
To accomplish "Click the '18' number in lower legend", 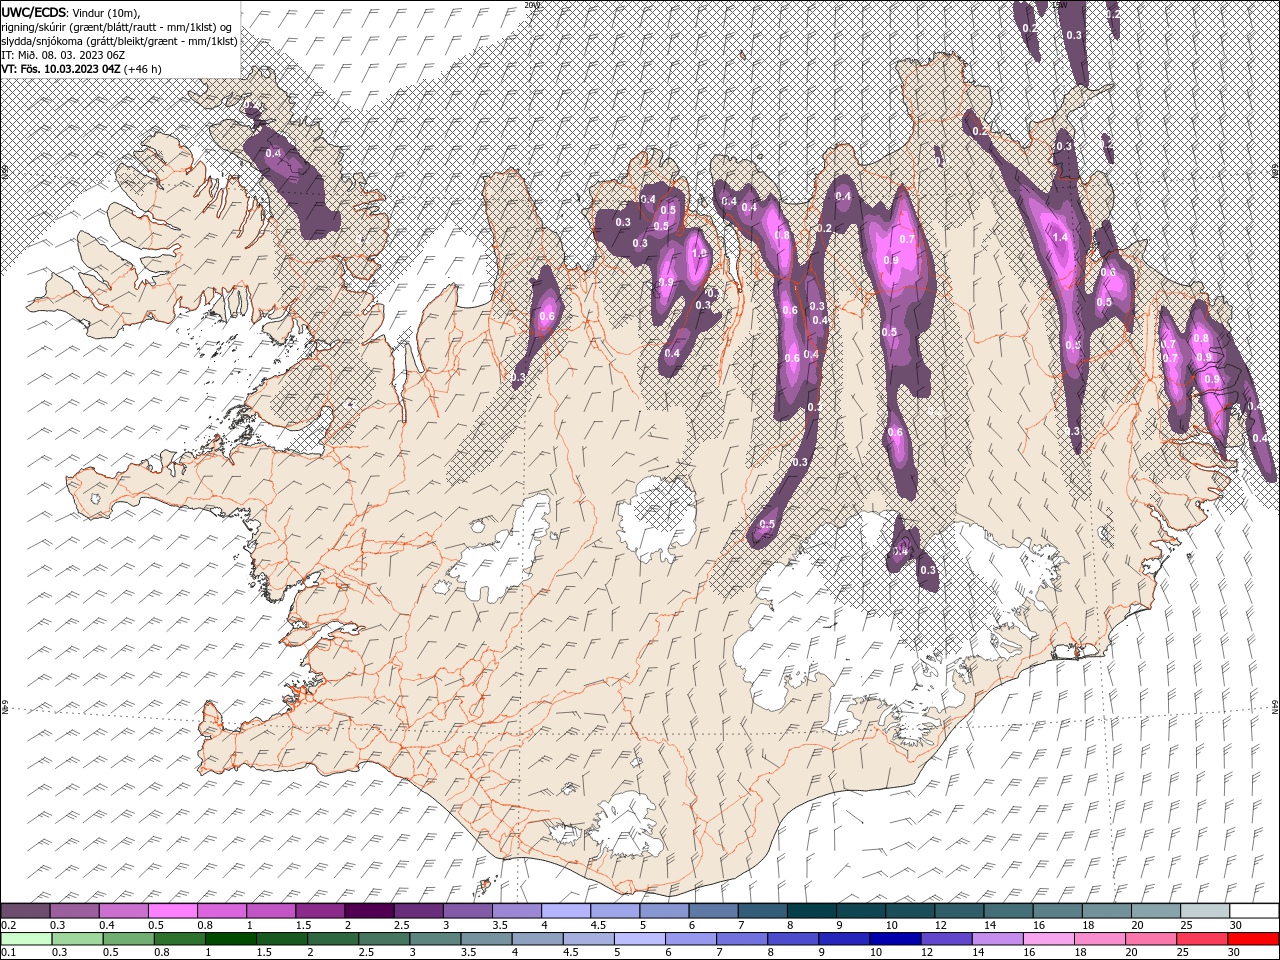I will pos(1081,953).
